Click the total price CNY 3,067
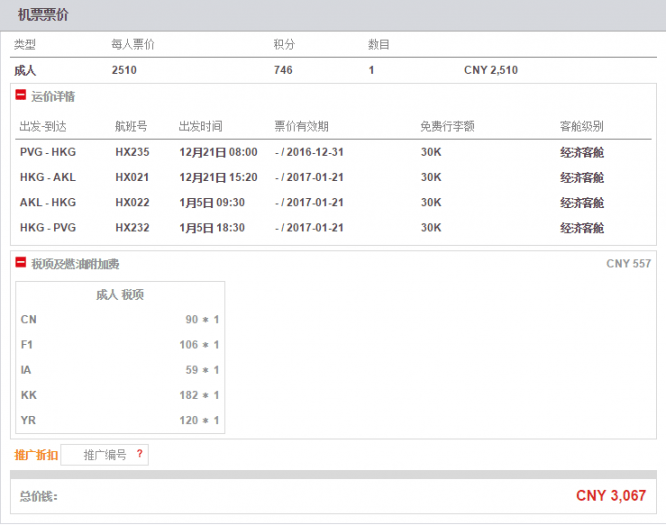 click(x=611, y=495)
